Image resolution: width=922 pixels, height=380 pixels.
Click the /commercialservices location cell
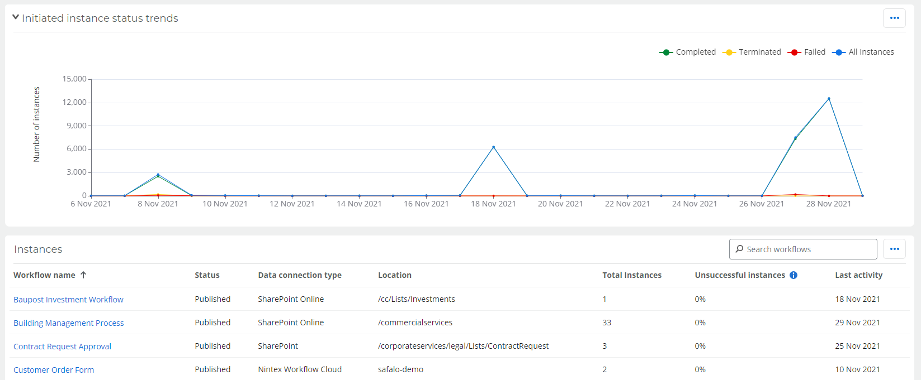415,322
